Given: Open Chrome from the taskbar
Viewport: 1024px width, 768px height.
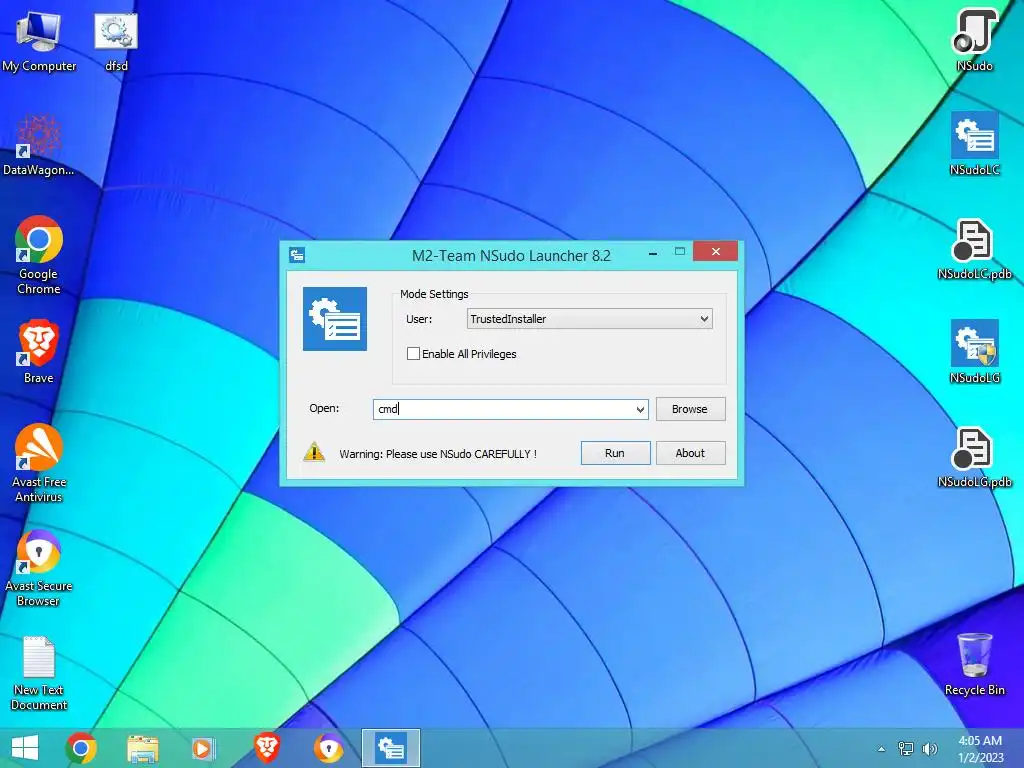Looking at the screenshot, I should (81, 748).
